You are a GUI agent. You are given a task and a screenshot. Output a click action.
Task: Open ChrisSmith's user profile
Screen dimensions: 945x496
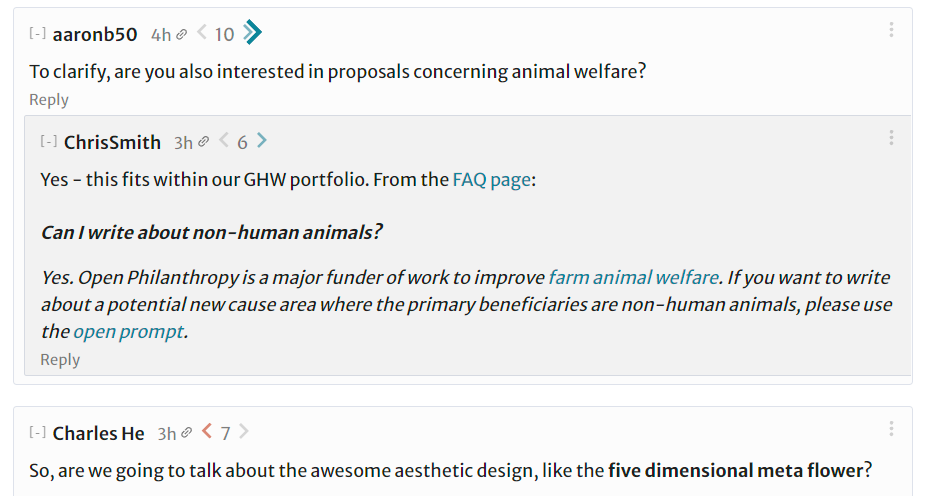point(112,142)
